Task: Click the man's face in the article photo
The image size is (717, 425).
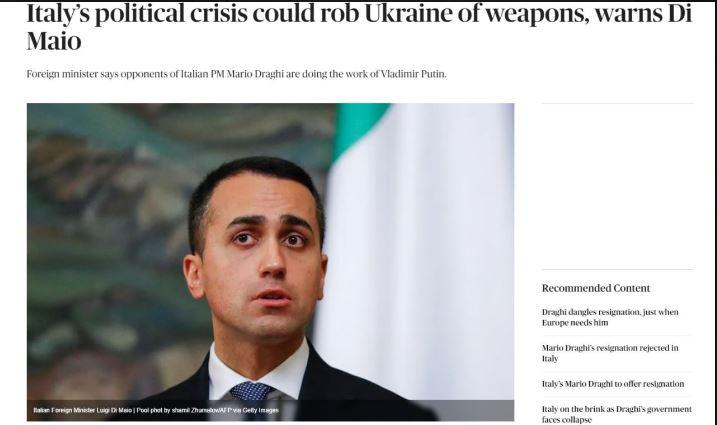Action: point(261,256)
